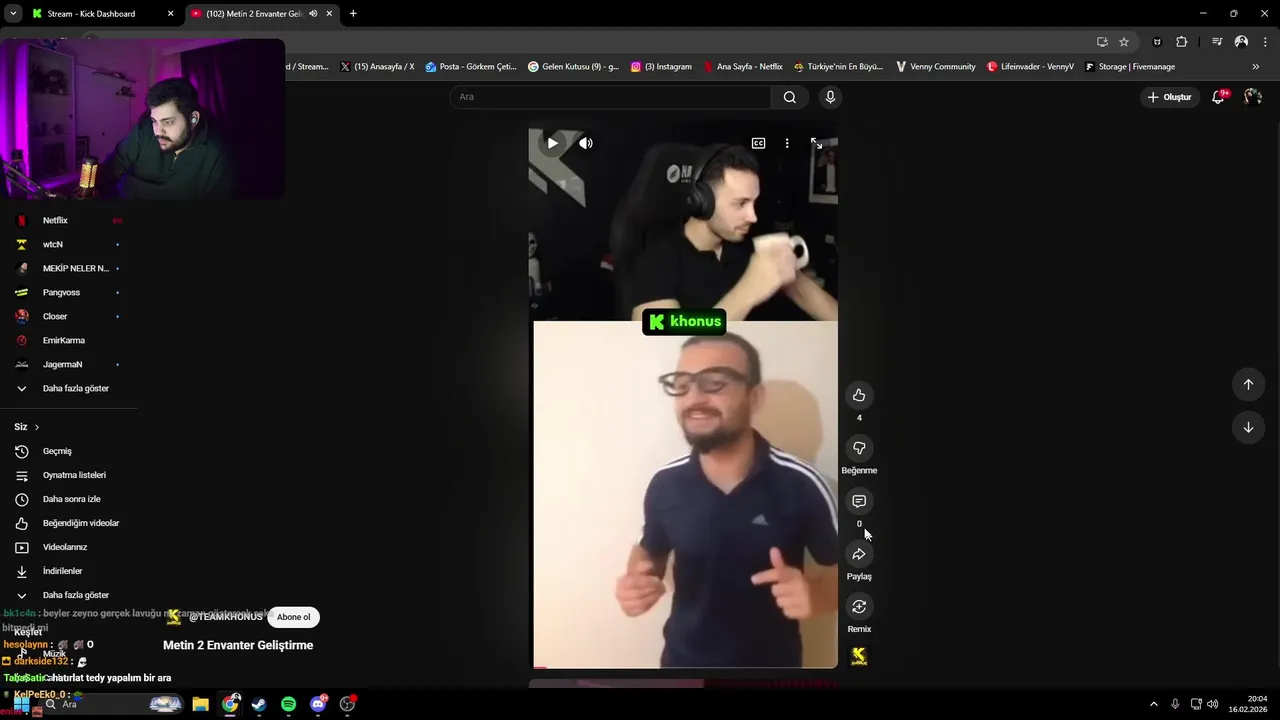Open the YouTube account avatar menu

click(1253, 97)
